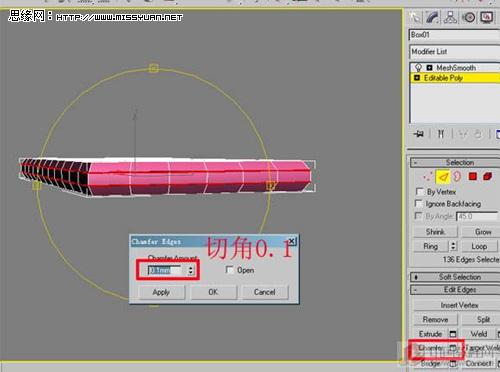500x372 pixels.
Task: Click Cancel in Chamfer Edges dialog
Action: pos(265,292)
